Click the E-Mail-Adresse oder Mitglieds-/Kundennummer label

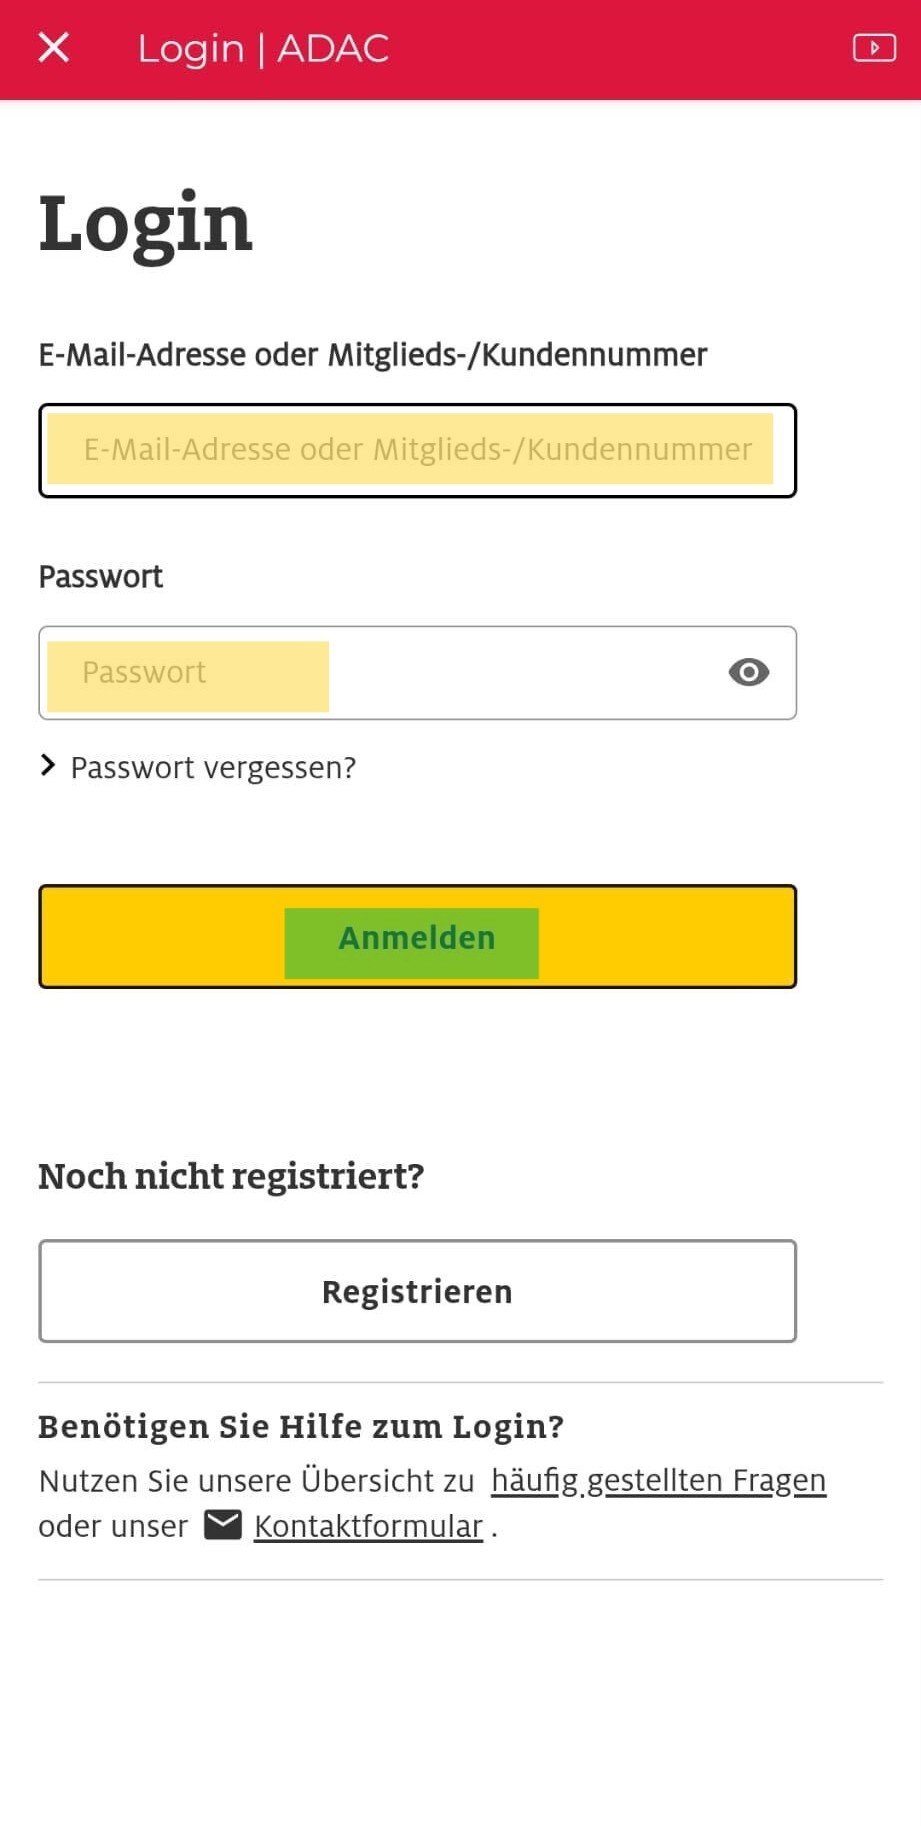(372, 355)
